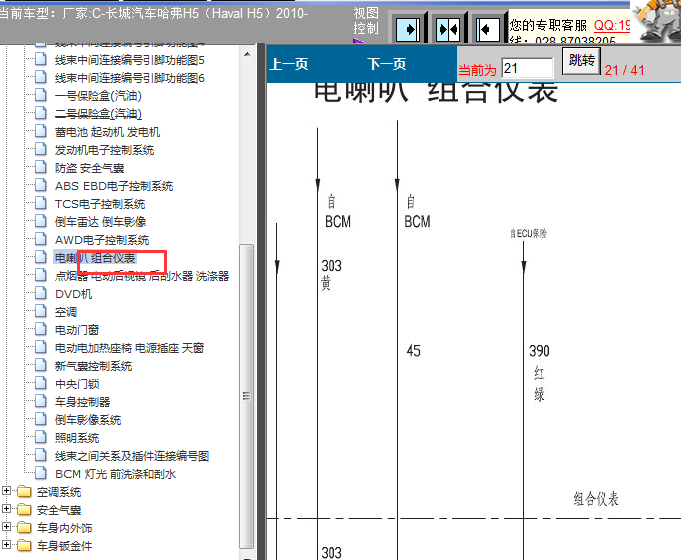Click the inward-arrows view control icon
The image size is (681, 560).
point(448,30)
